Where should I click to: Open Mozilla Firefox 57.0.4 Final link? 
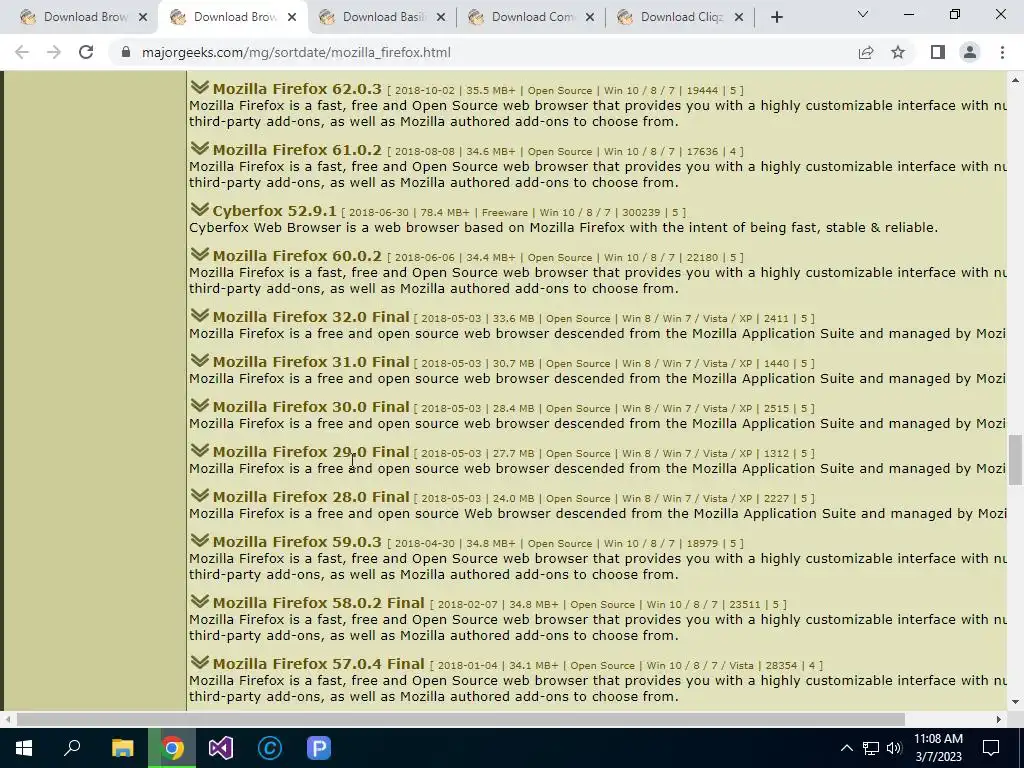pos(319,664)
